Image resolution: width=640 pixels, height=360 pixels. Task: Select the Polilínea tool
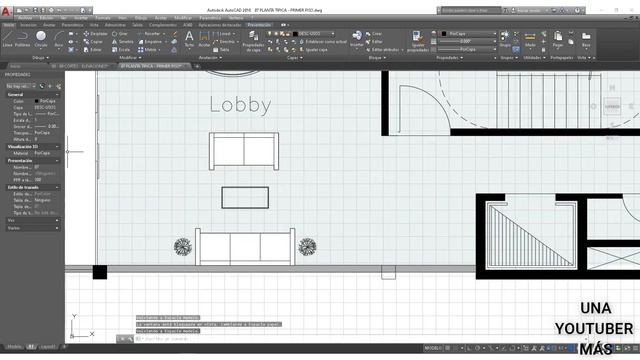coord(22,39)
